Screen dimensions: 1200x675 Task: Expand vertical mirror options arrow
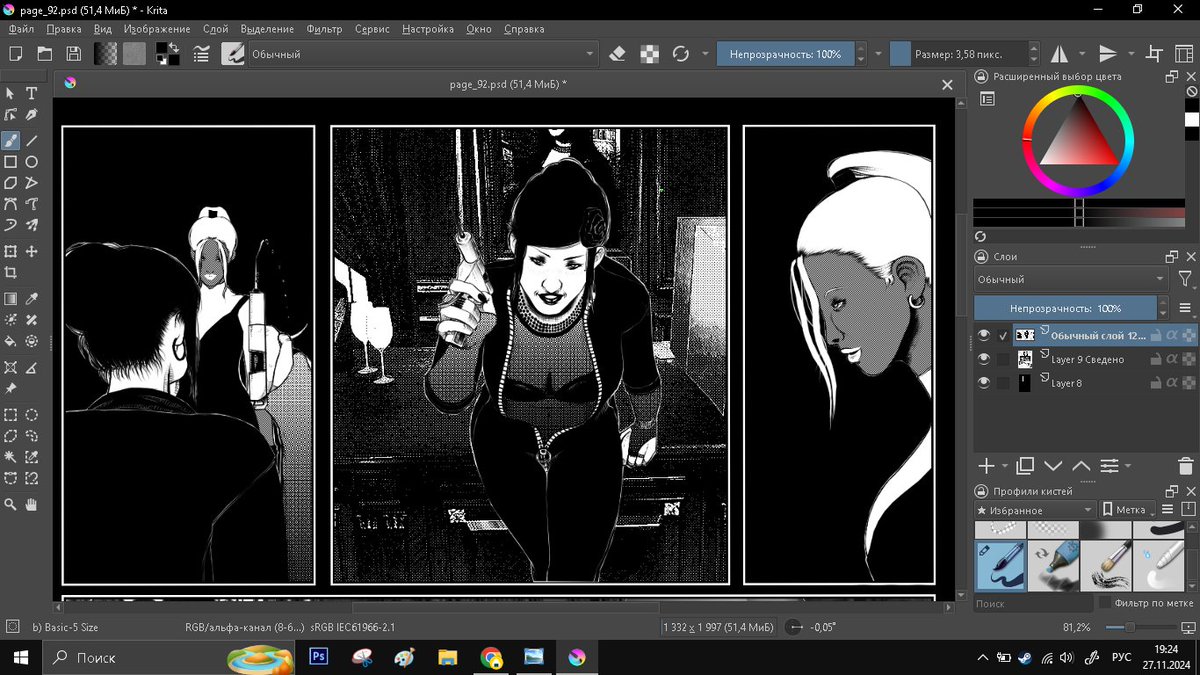tap(1132, 54)
